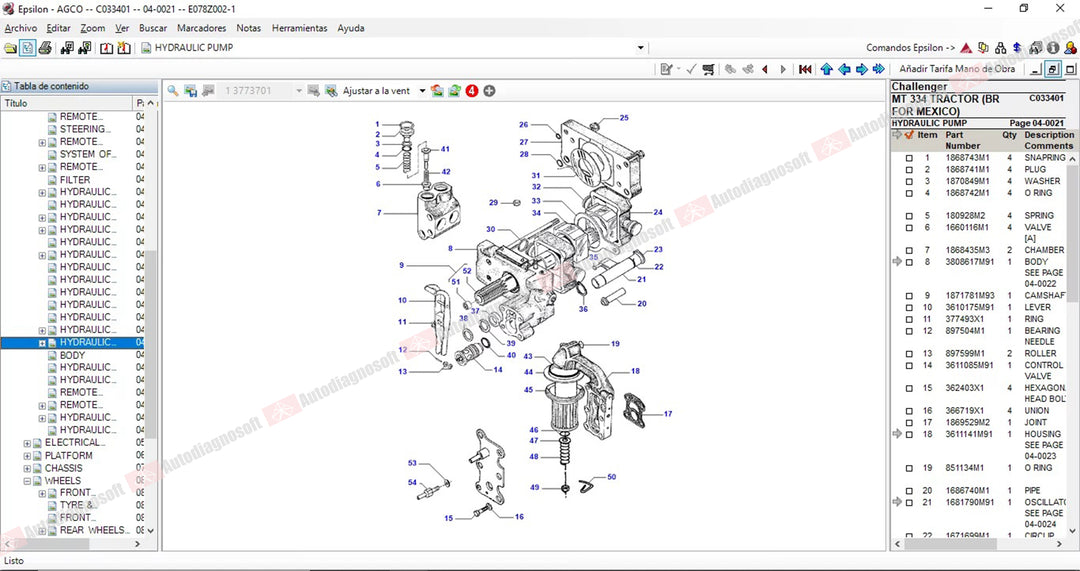1080x571 pixels.
Task: Expand the PLATFORM tree node
Action: tap(28, 455)
